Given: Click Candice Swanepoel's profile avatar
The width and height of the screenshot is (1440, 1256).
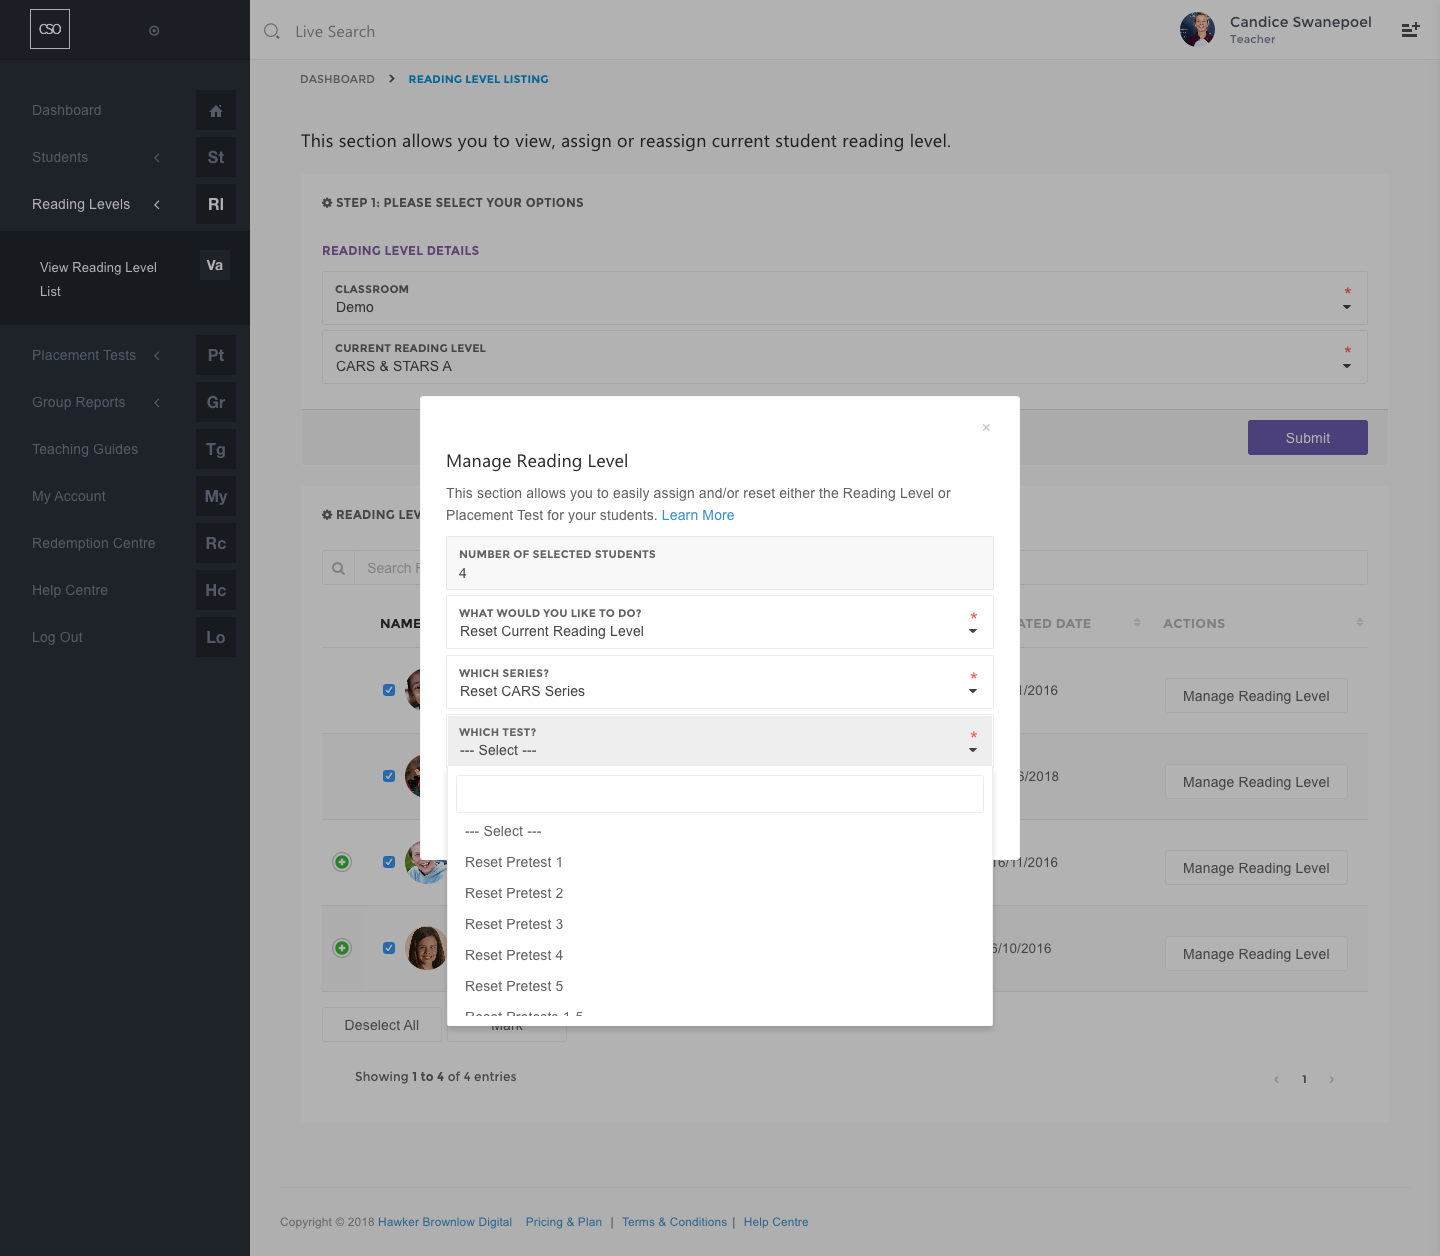Looking at the screenshot, I should coord(1197,30).
